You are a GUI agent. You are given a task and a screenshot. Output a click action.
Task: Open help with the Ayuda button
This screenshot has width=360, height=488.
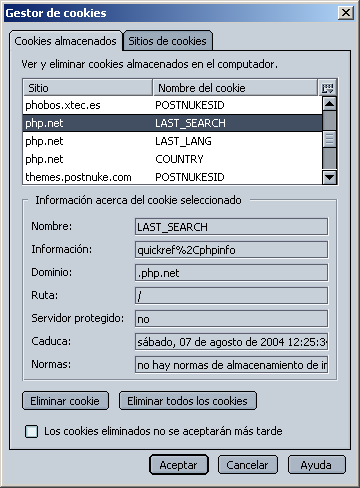316,465
